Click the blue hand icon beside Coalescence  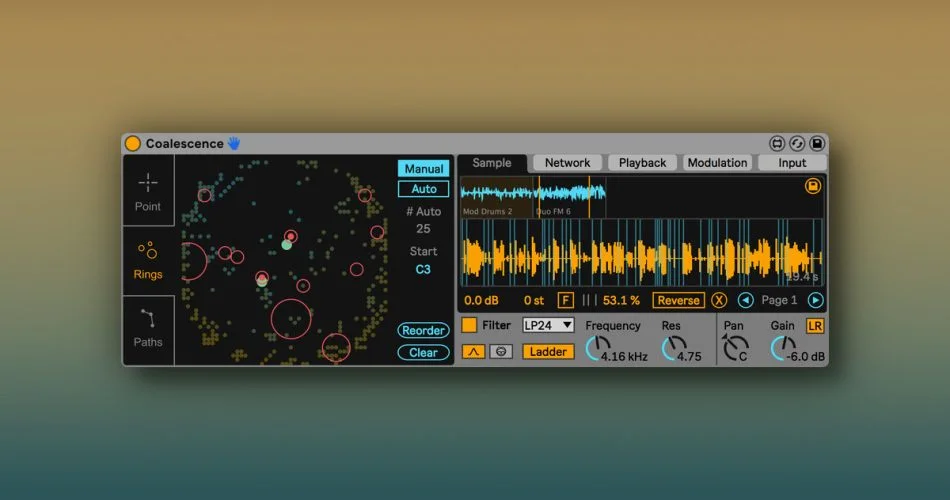coord(234,144)
